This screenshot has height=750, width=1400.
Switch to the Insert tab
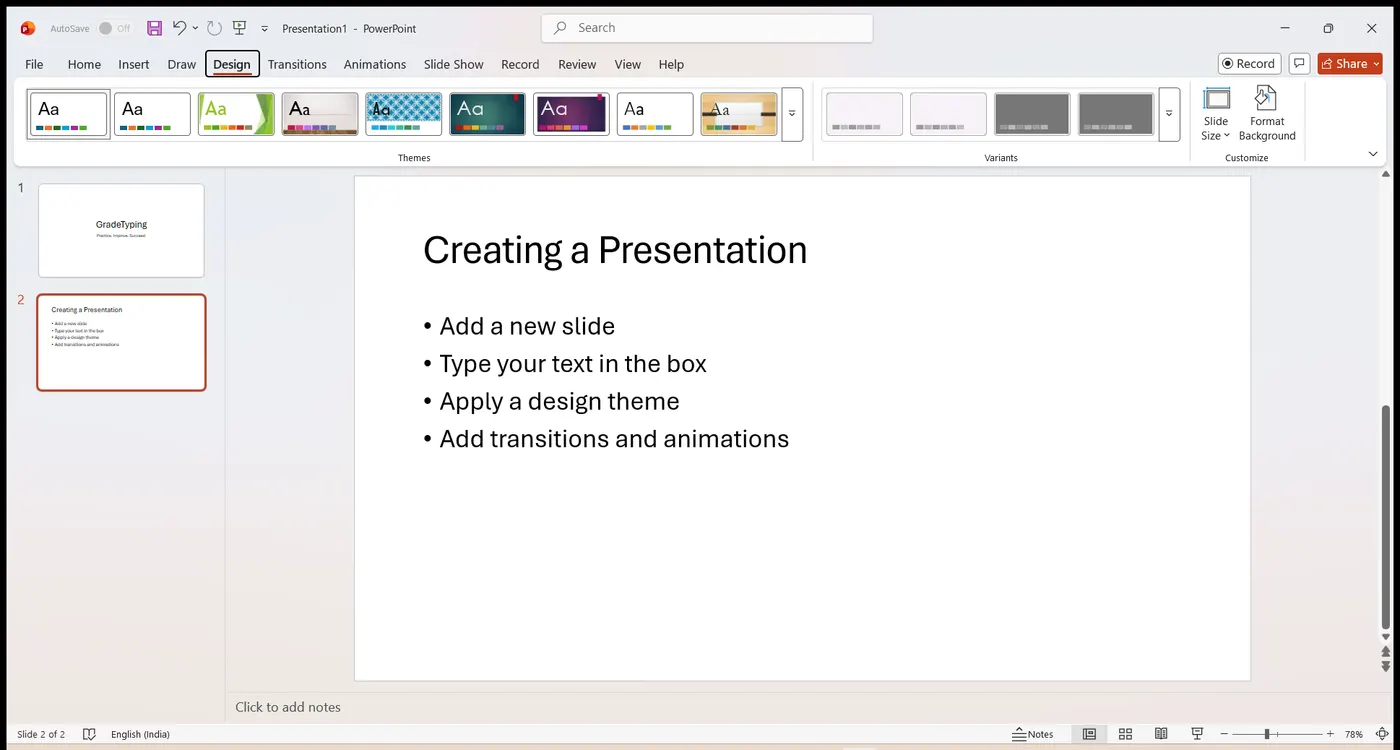pos(134,64)
